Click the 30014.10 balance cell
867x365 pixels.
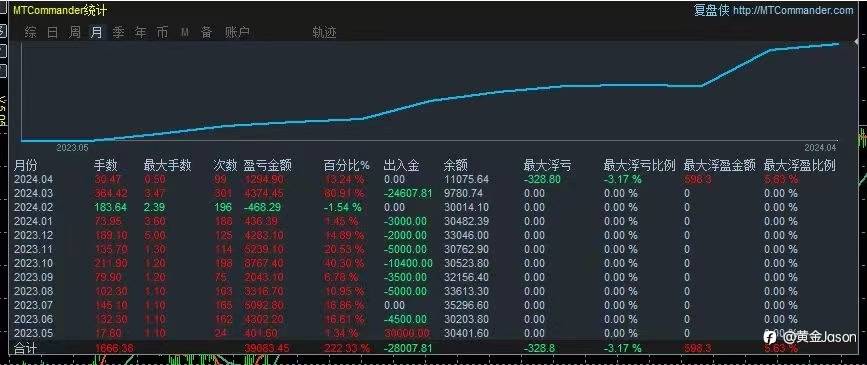pyautogui.click(x=466, y=207)
